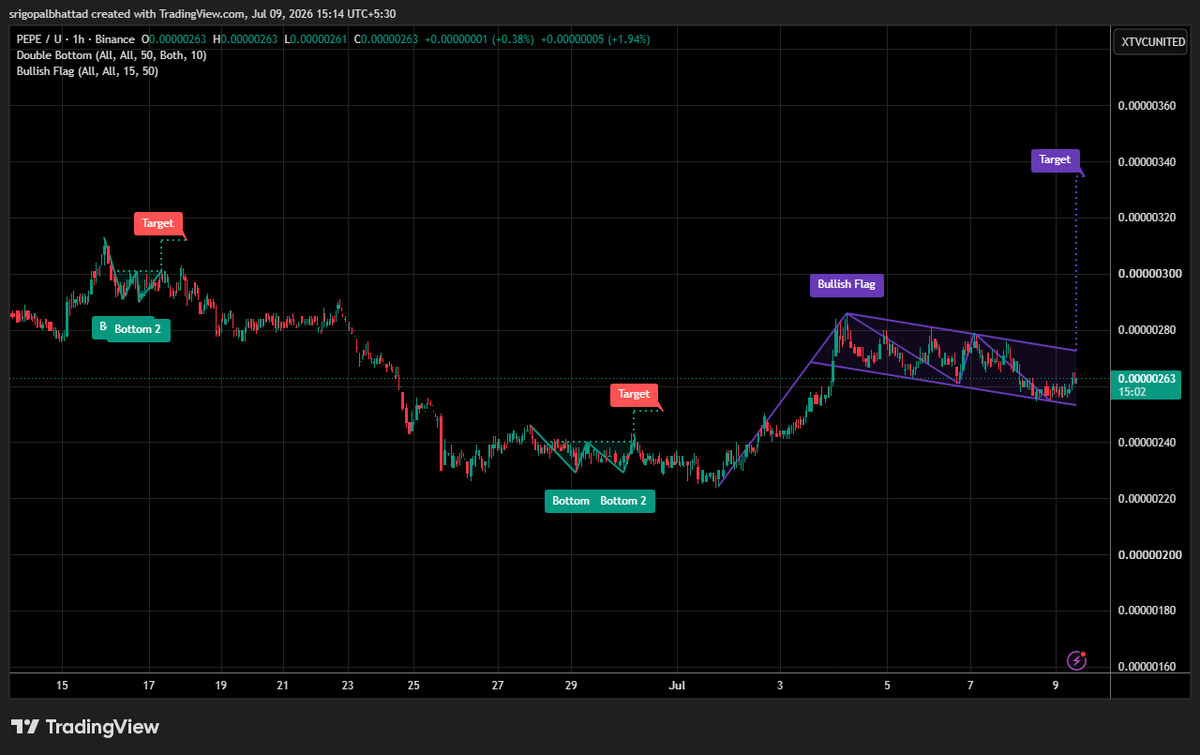This screenshot has height=755, width=1200.
Task: Click date 27 on the time axis
Action: [x=498, y=686]
